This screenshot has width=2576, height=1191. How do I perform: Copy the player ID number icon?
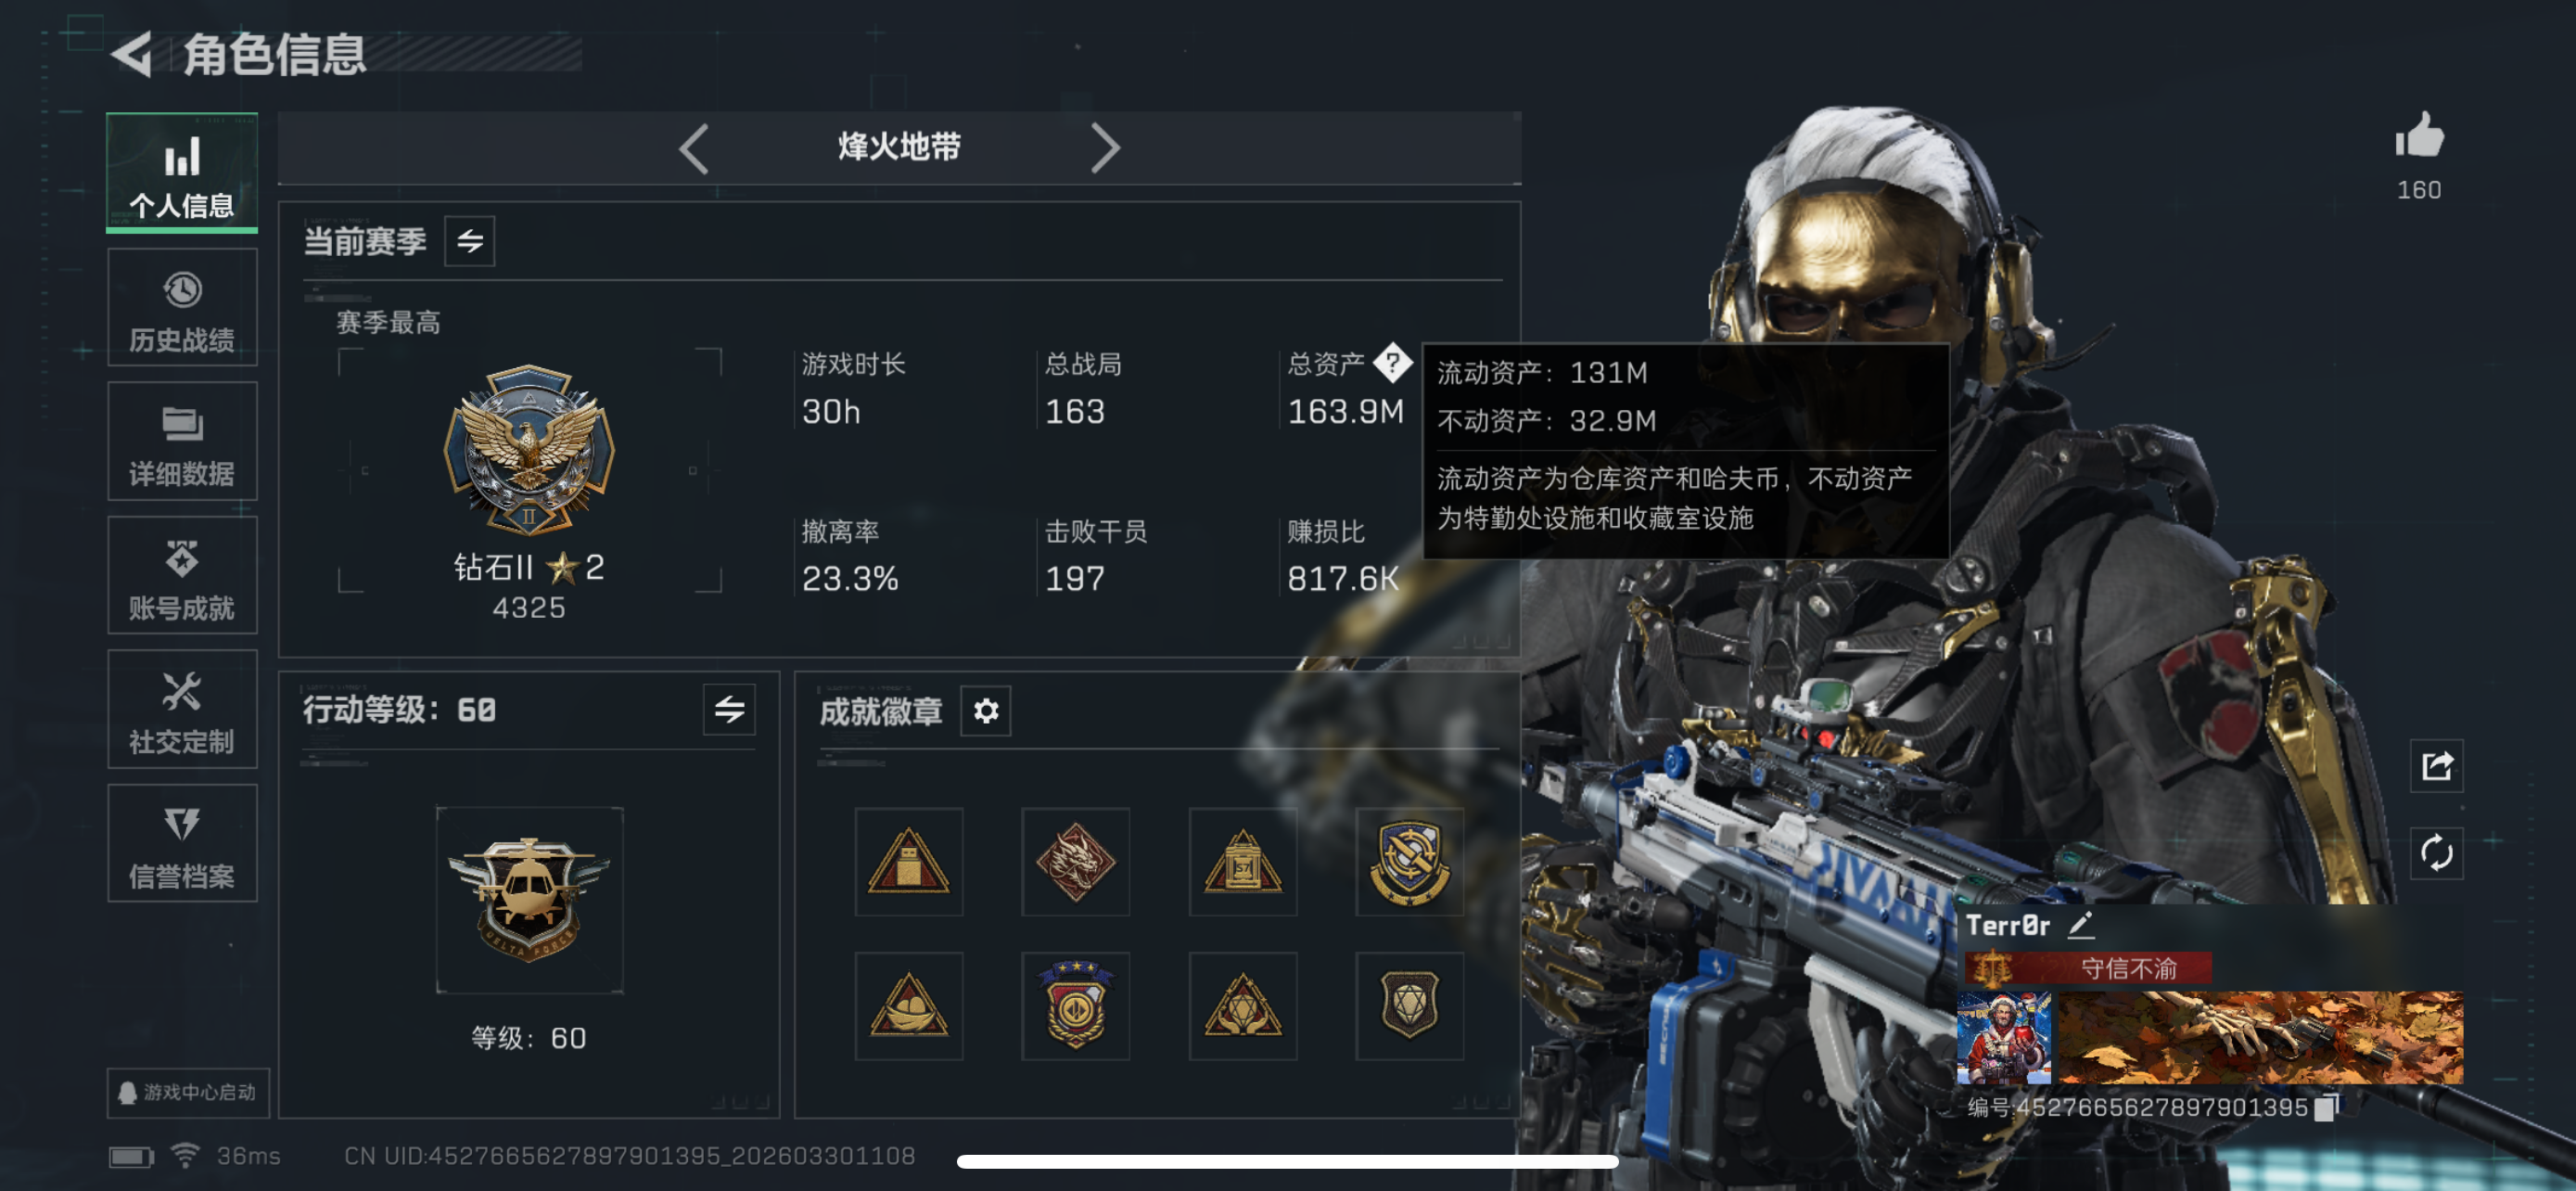2326,1107
